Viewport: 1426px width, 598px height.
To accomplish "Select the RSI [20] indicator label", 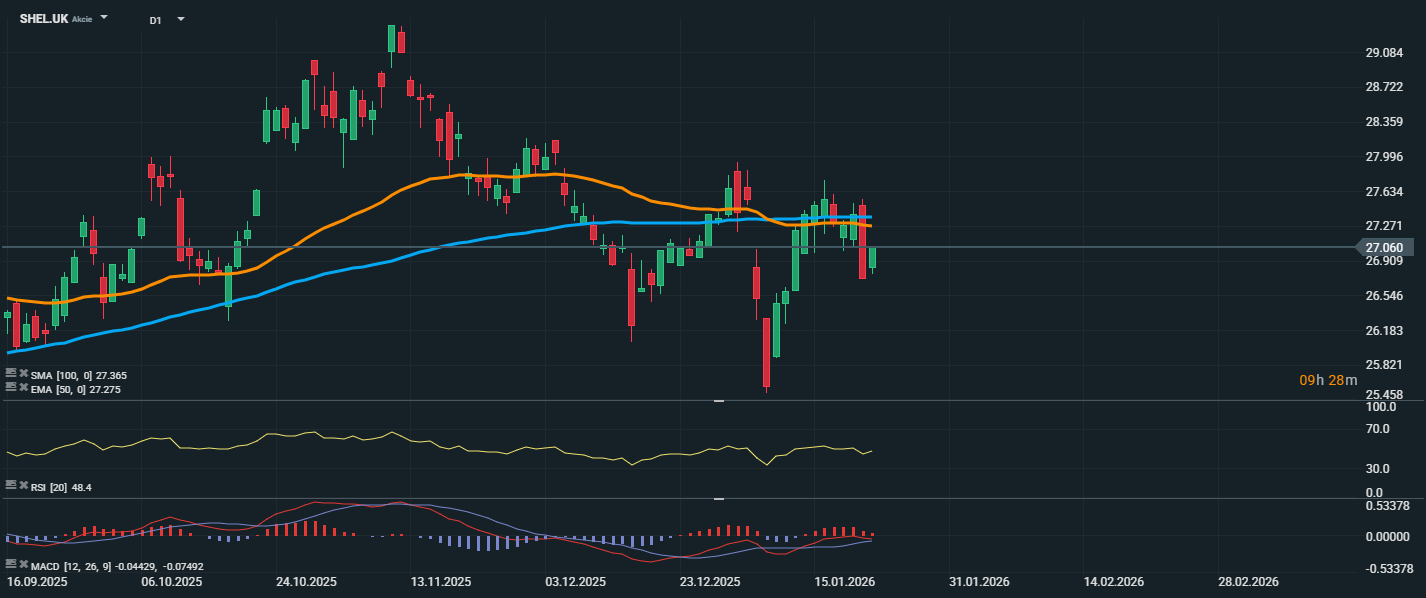I will (x=48, y=486).
